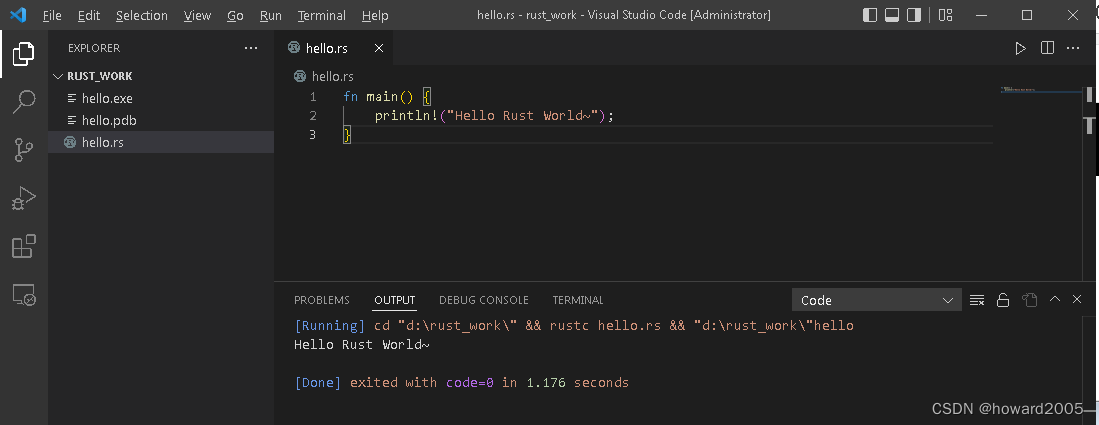Open the Terminal menu
Image resolution: width=1099 pixels, height=425 pixels.
point(322,15)
